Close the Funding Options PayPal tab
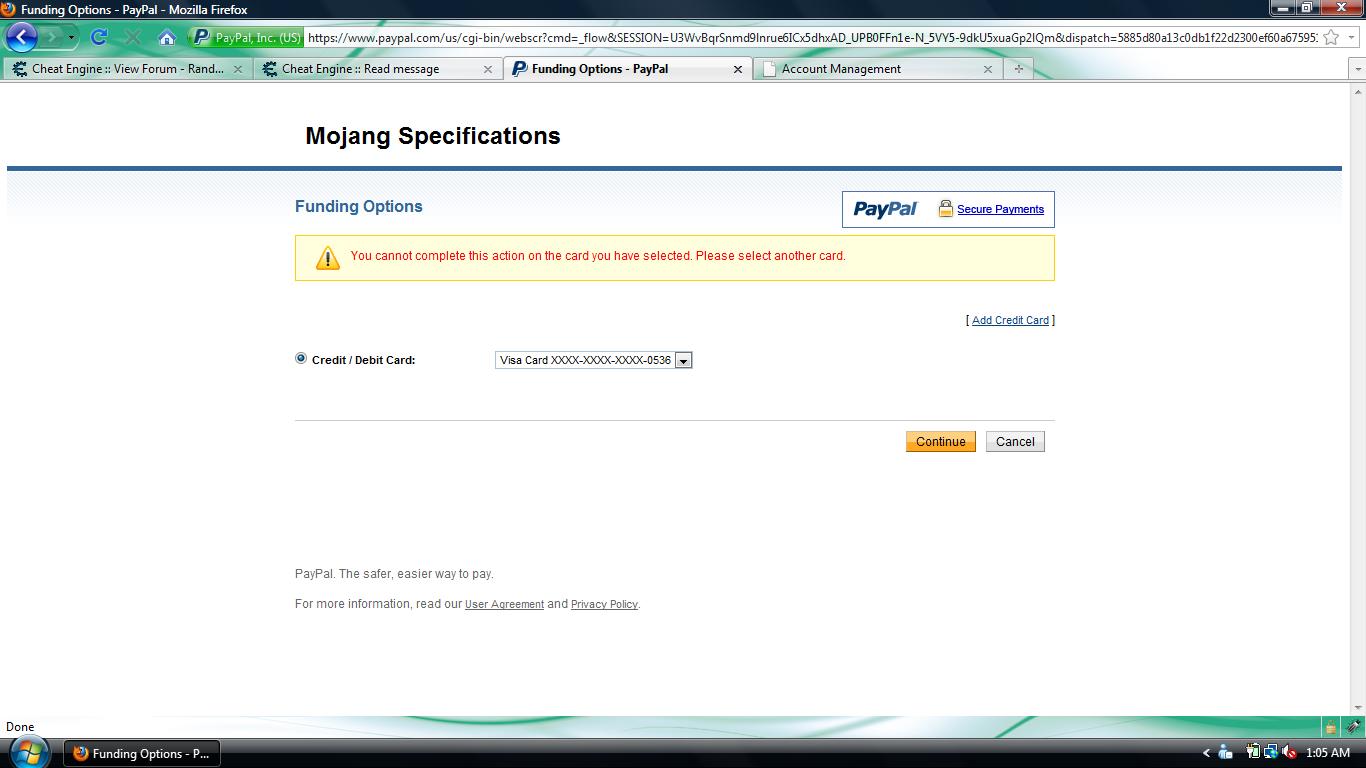The width and height of the screenshot is (1366, 768). click(738, 69)
